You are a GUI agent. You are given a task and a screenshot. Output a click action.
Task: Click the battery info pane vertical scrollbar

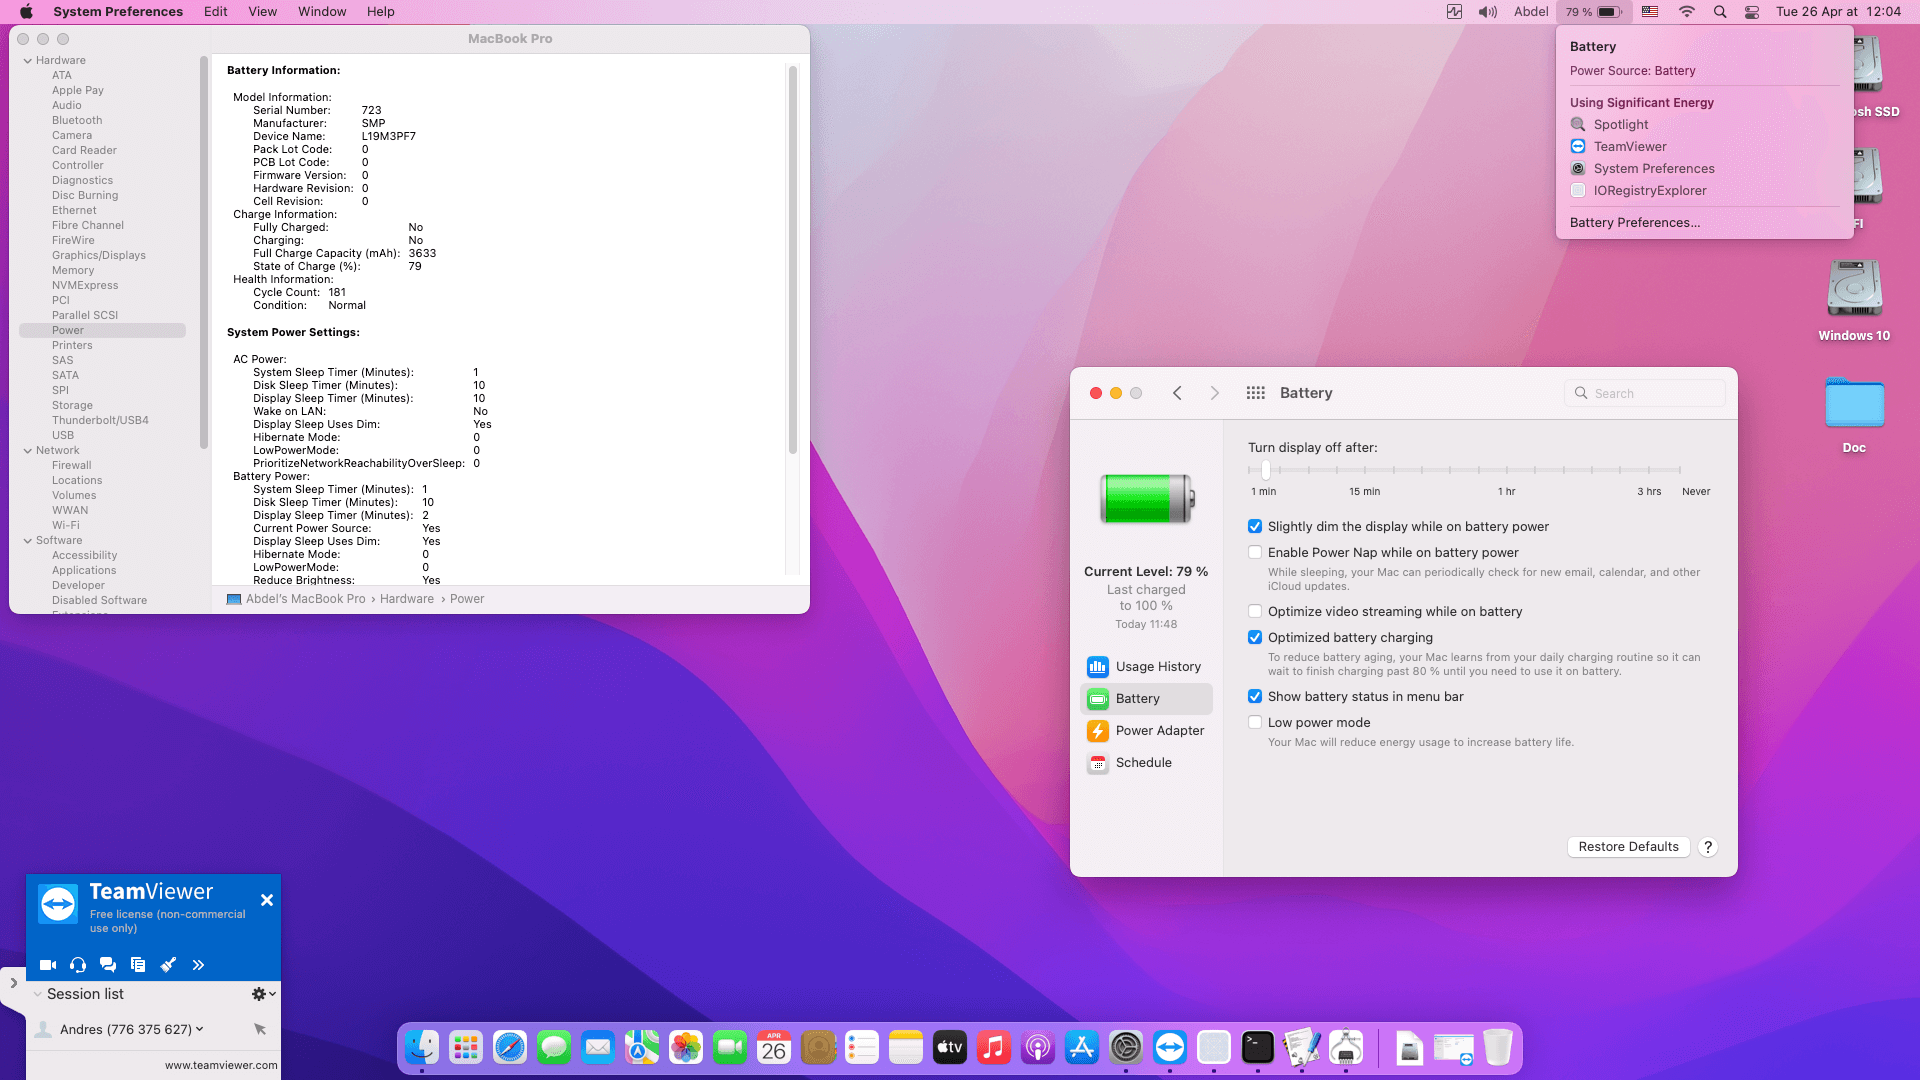click(792, 260)
